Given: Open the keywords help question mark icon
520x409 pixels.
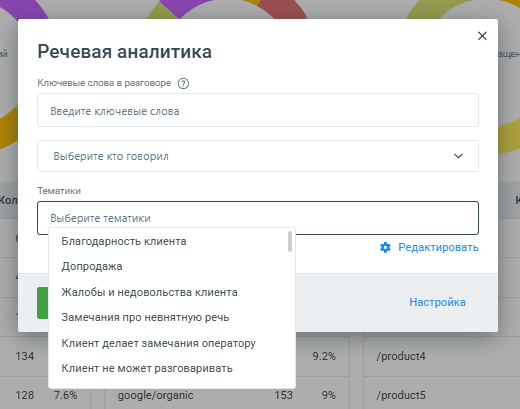Looking at the screenshot, I should pos(183,83).
